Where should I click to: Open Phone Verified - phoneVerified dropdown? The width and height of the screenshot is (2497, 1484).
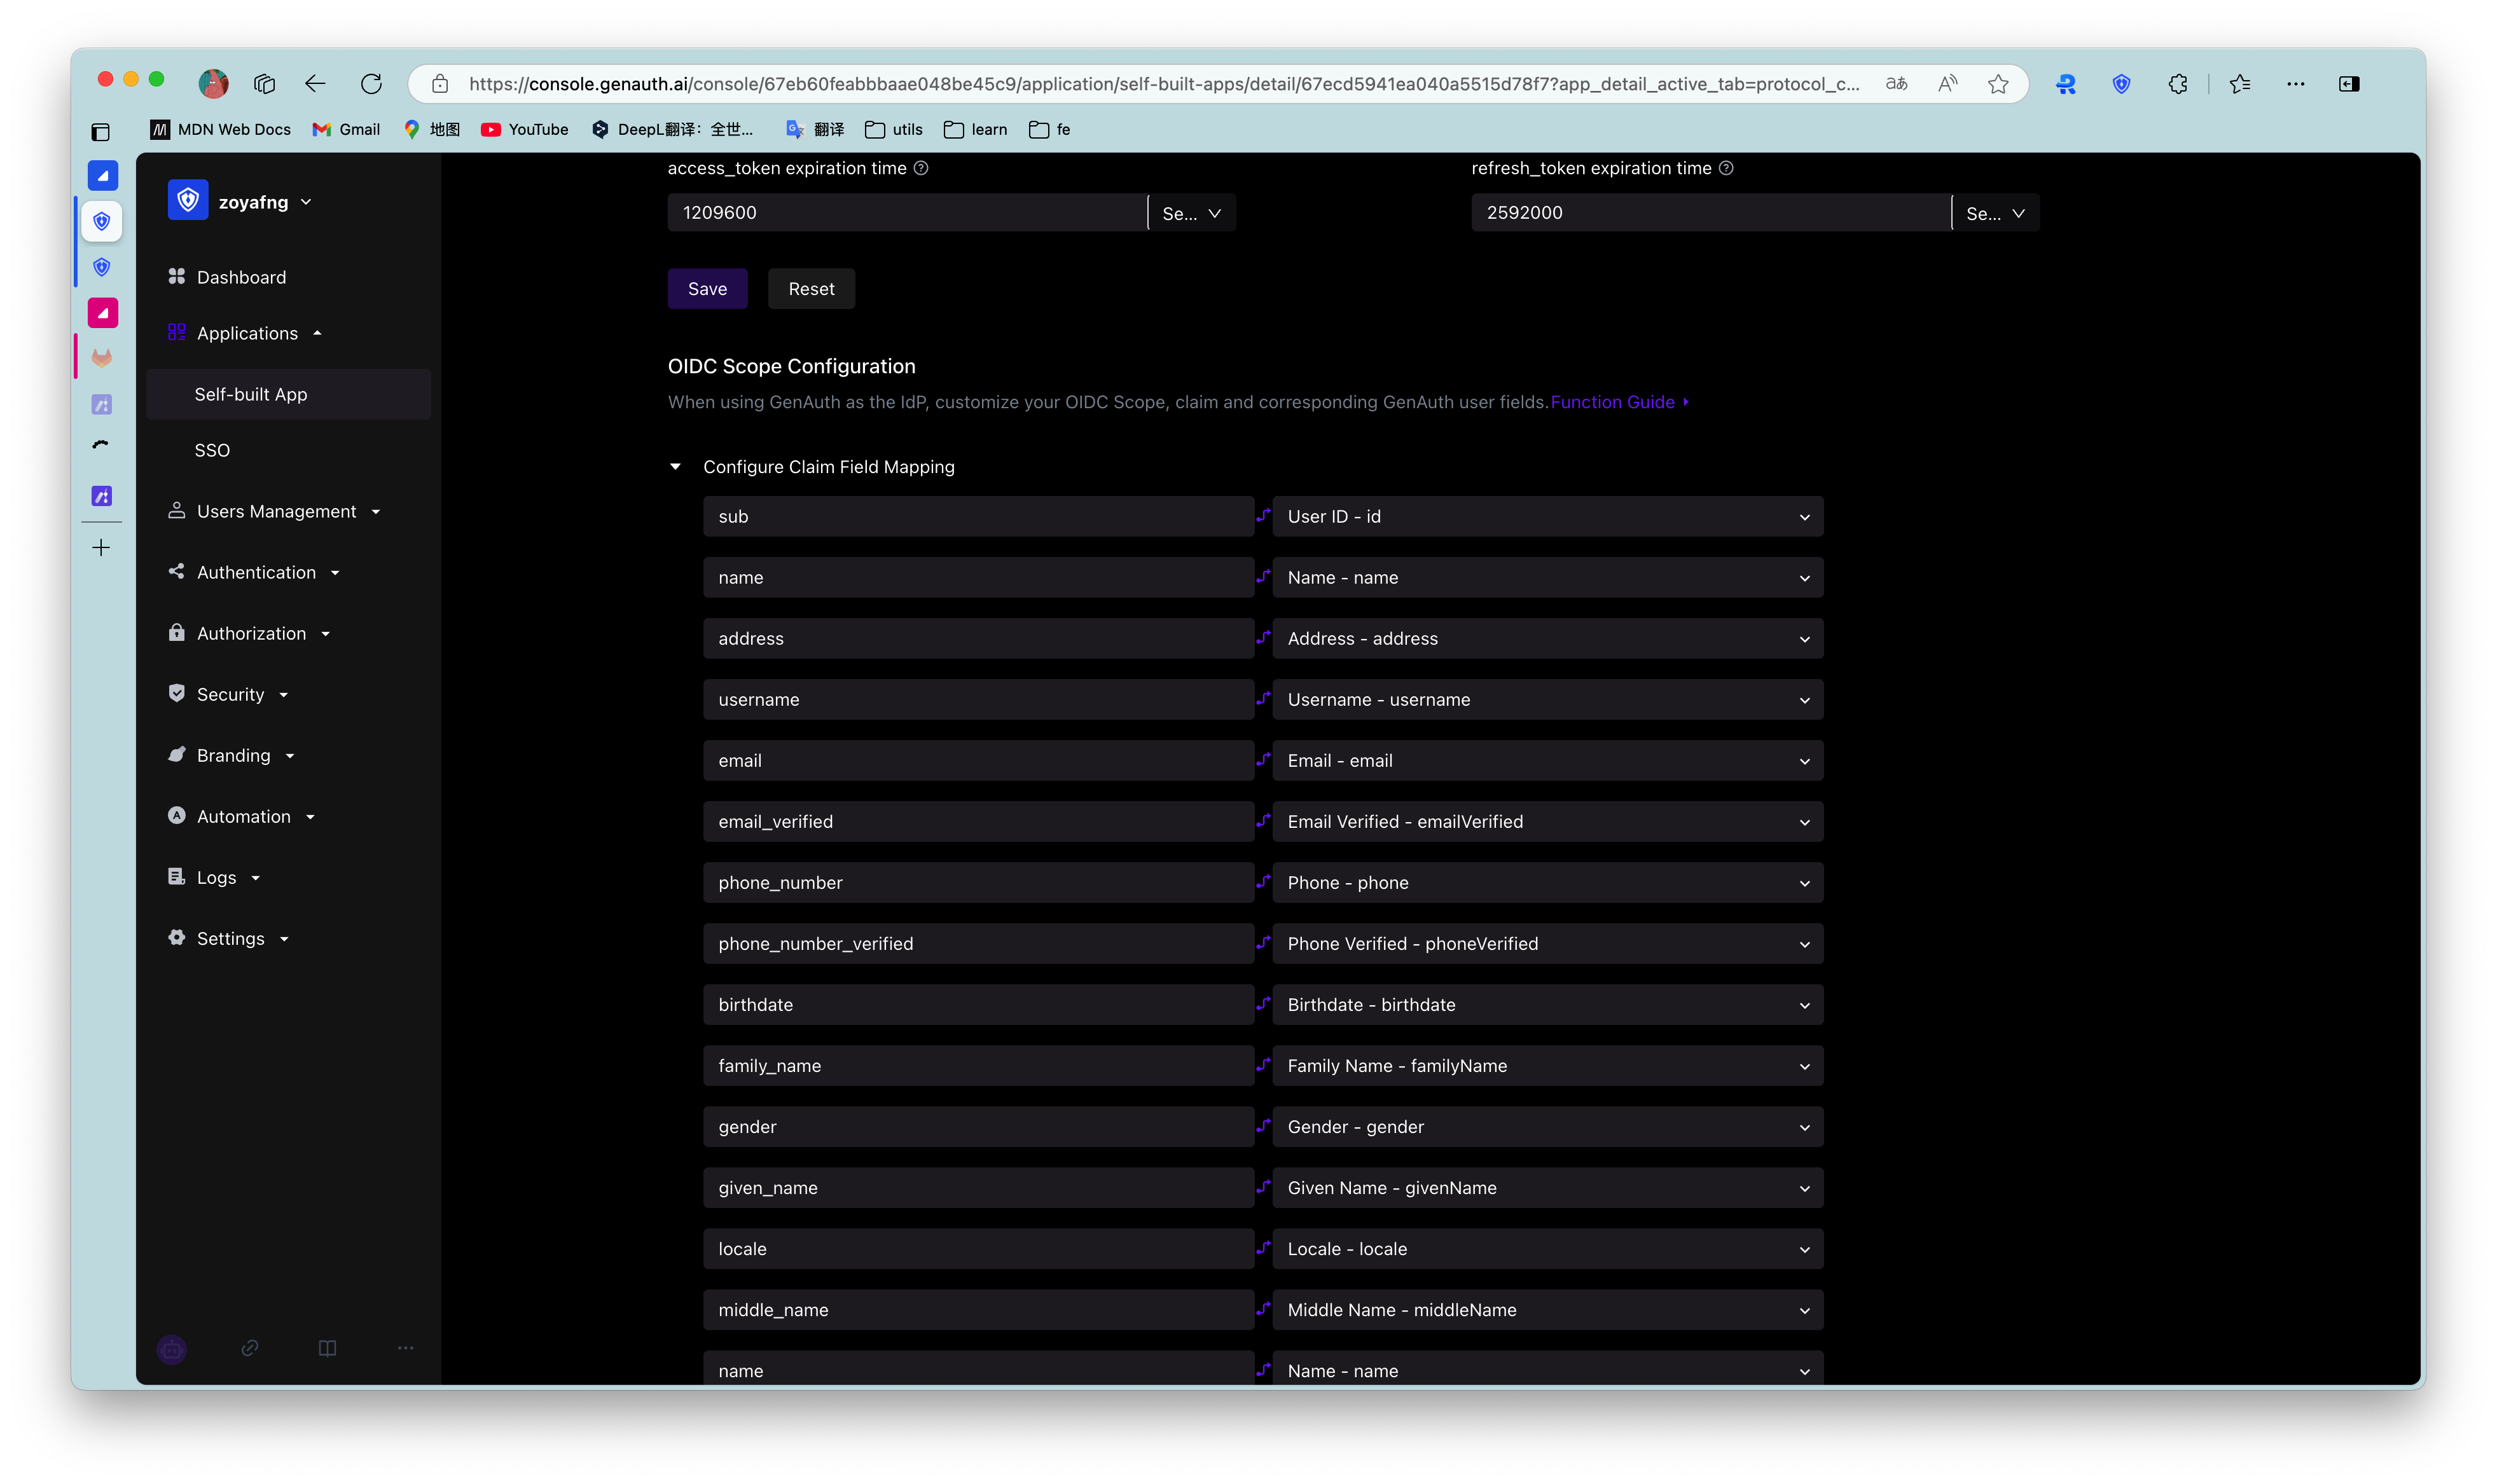click(x=1547, y=944)
